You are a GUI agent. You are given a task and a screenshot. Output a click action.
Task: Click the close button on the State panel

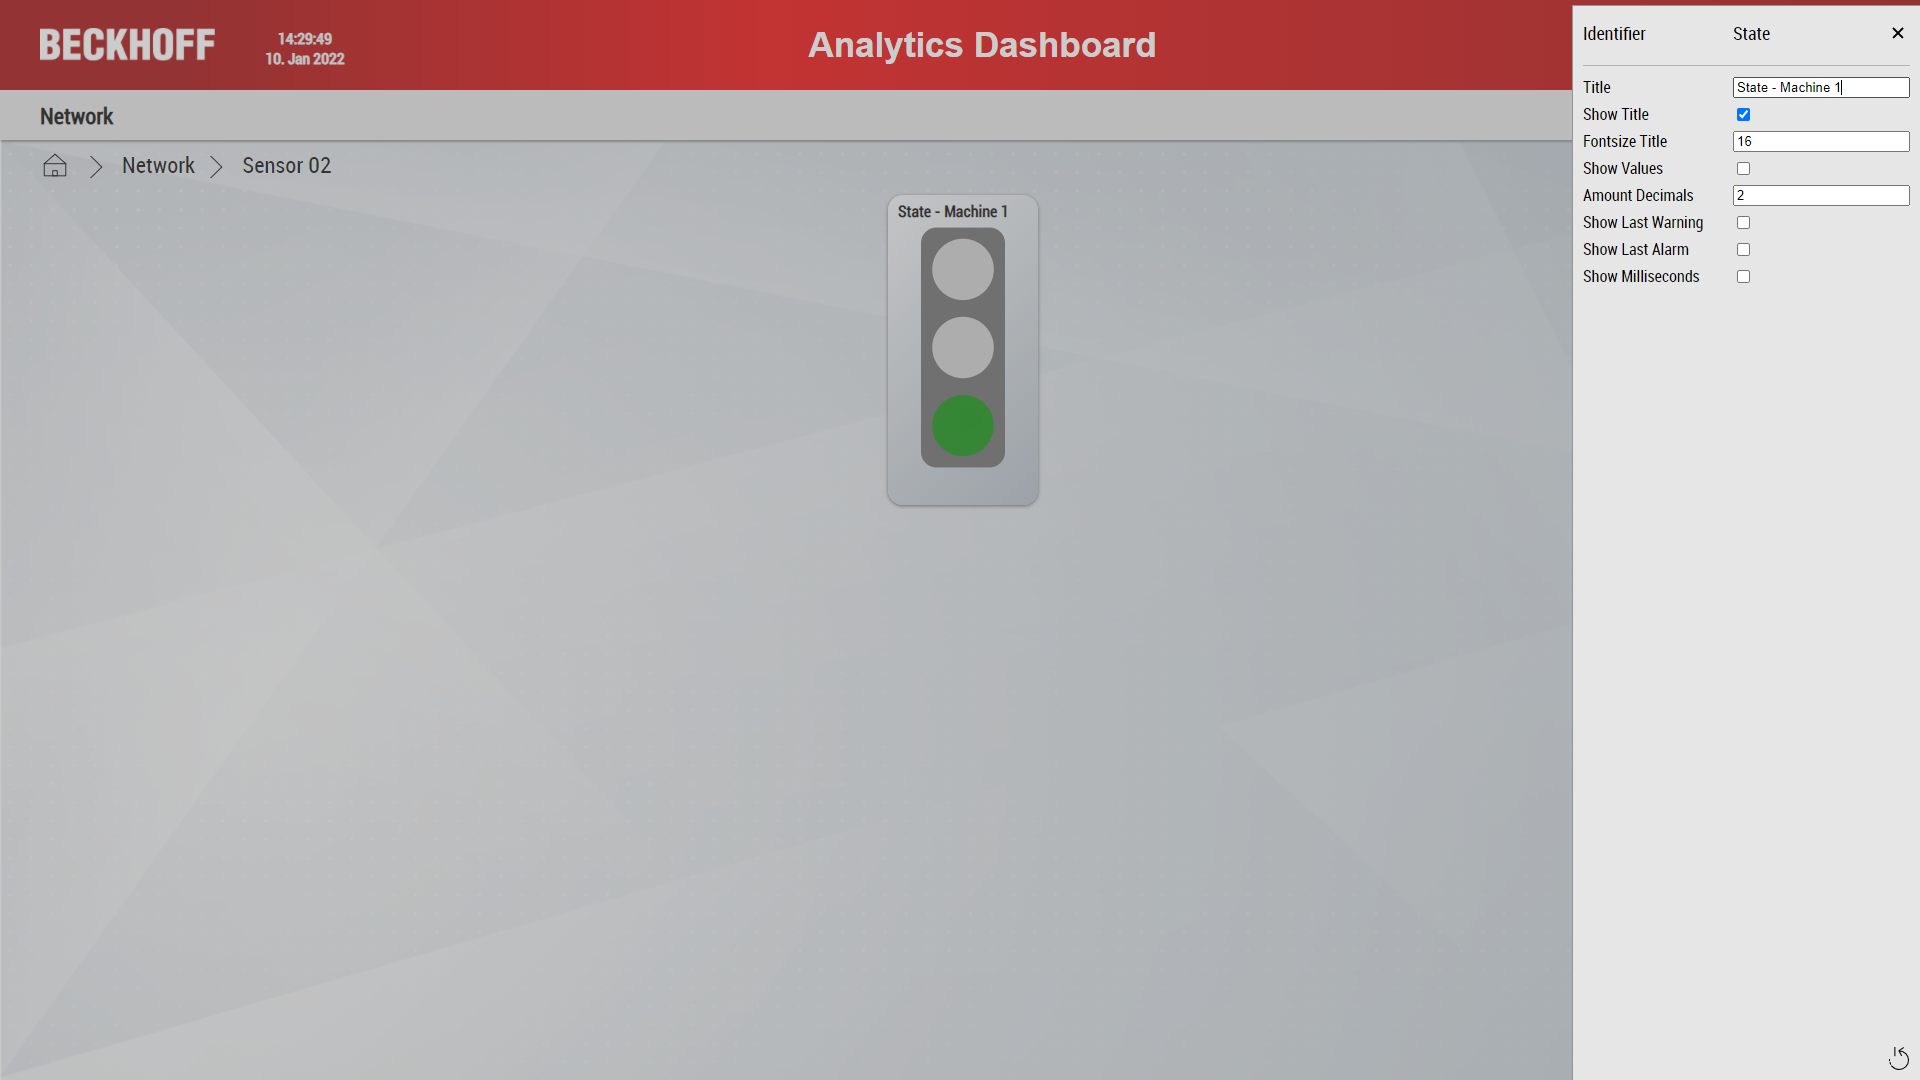(x=1898, y=33)
